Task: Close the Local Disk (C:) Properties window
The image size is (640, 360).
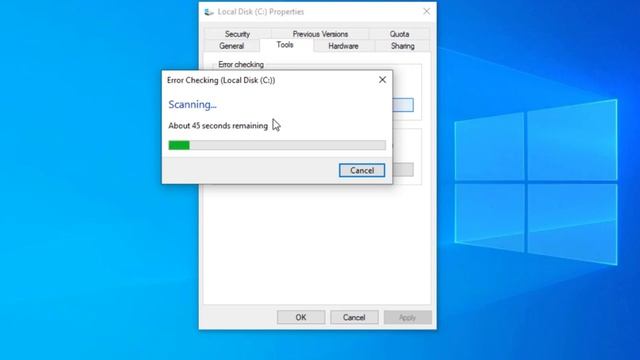Action: tap(426, 11)
